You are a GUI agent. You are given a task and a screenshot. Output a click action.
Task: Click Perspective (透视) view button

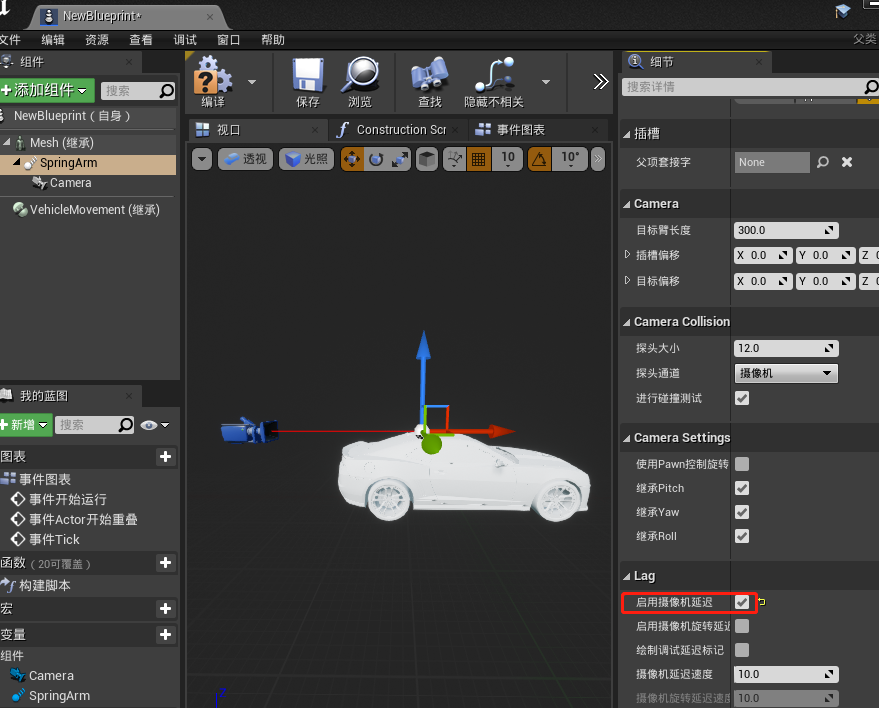coord(245,159)
